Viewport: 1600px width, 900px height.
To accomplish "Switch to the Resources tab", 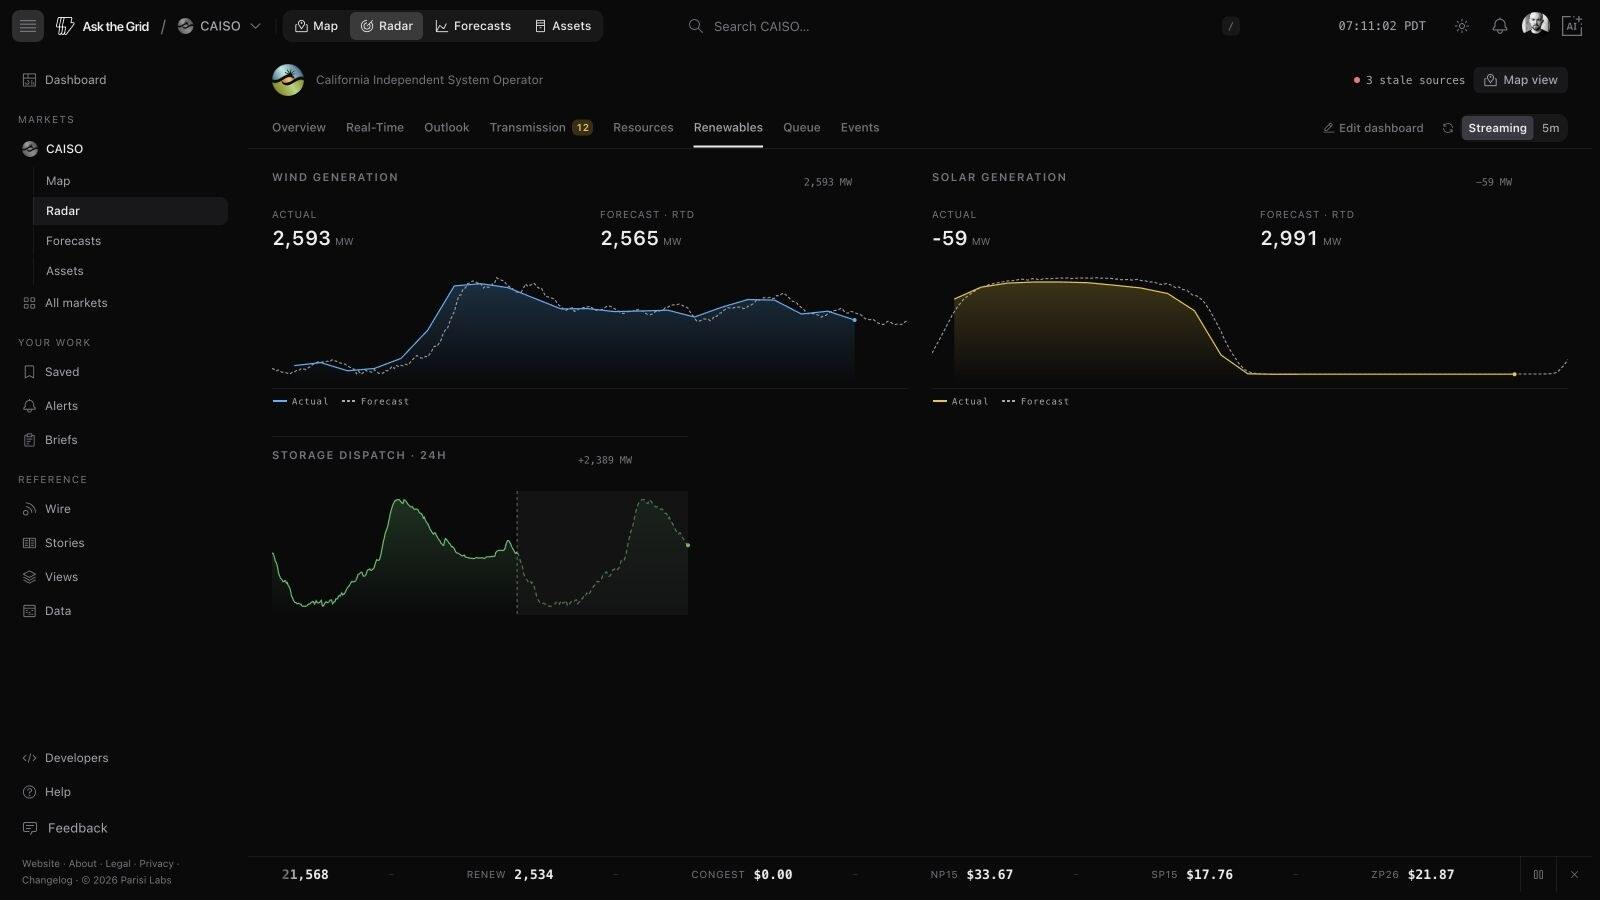I will pyautogui.click(x=643, y=128).
